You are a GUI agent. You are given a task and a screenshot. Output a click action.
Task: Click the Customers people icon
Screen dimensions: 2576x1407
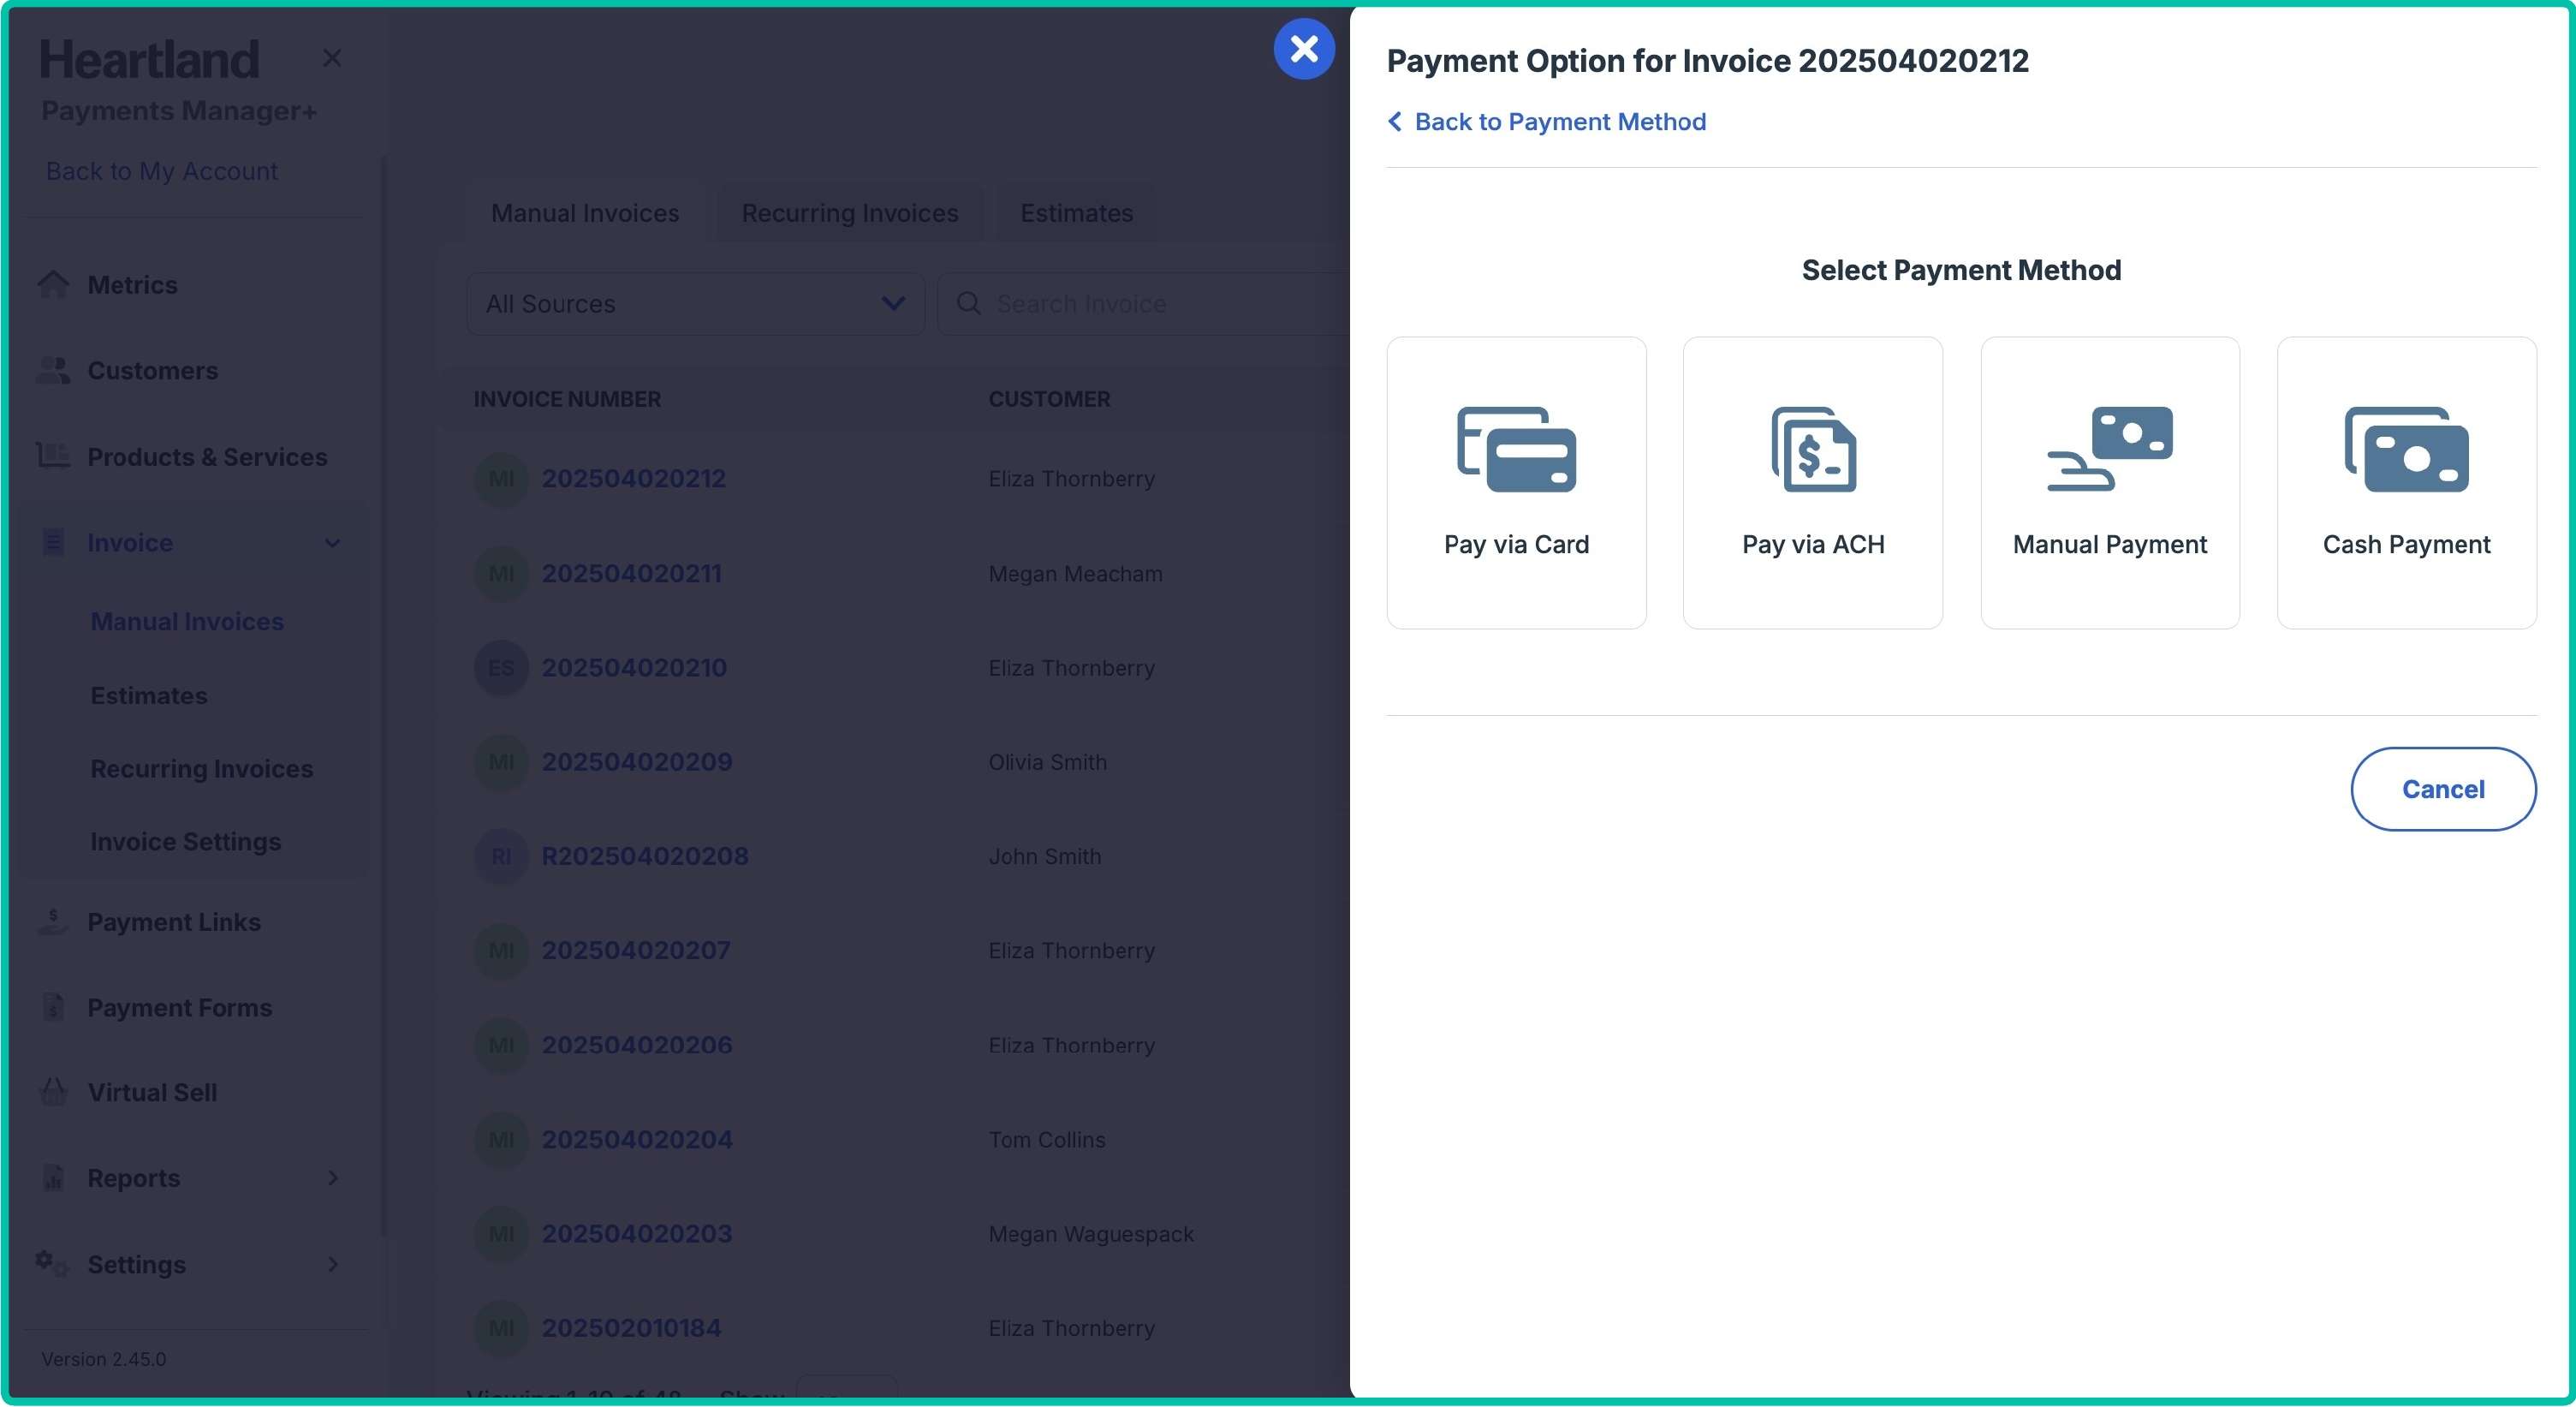(x=53, y=371)
